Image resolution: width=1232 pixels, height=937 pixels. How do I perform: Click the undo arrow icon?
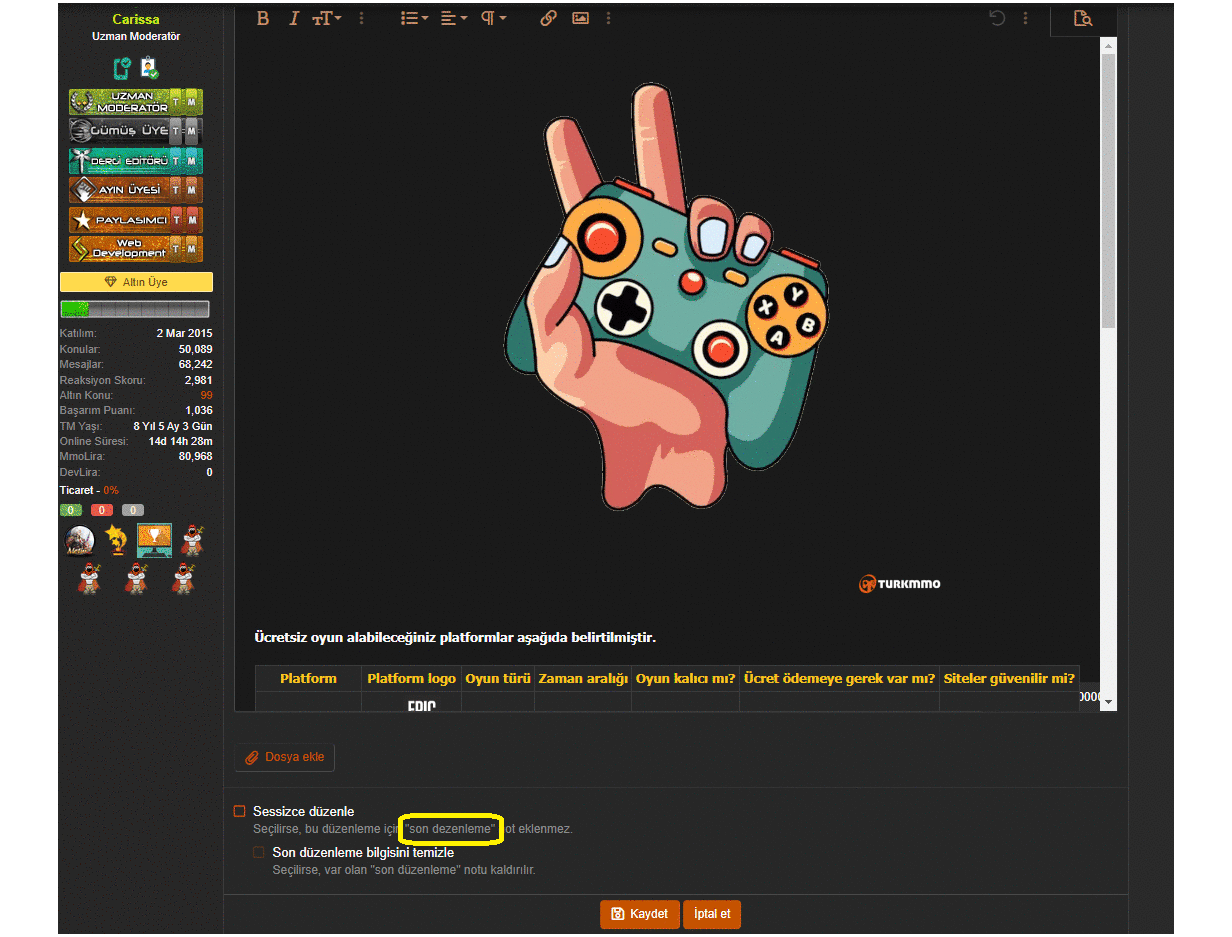point(996,18)
